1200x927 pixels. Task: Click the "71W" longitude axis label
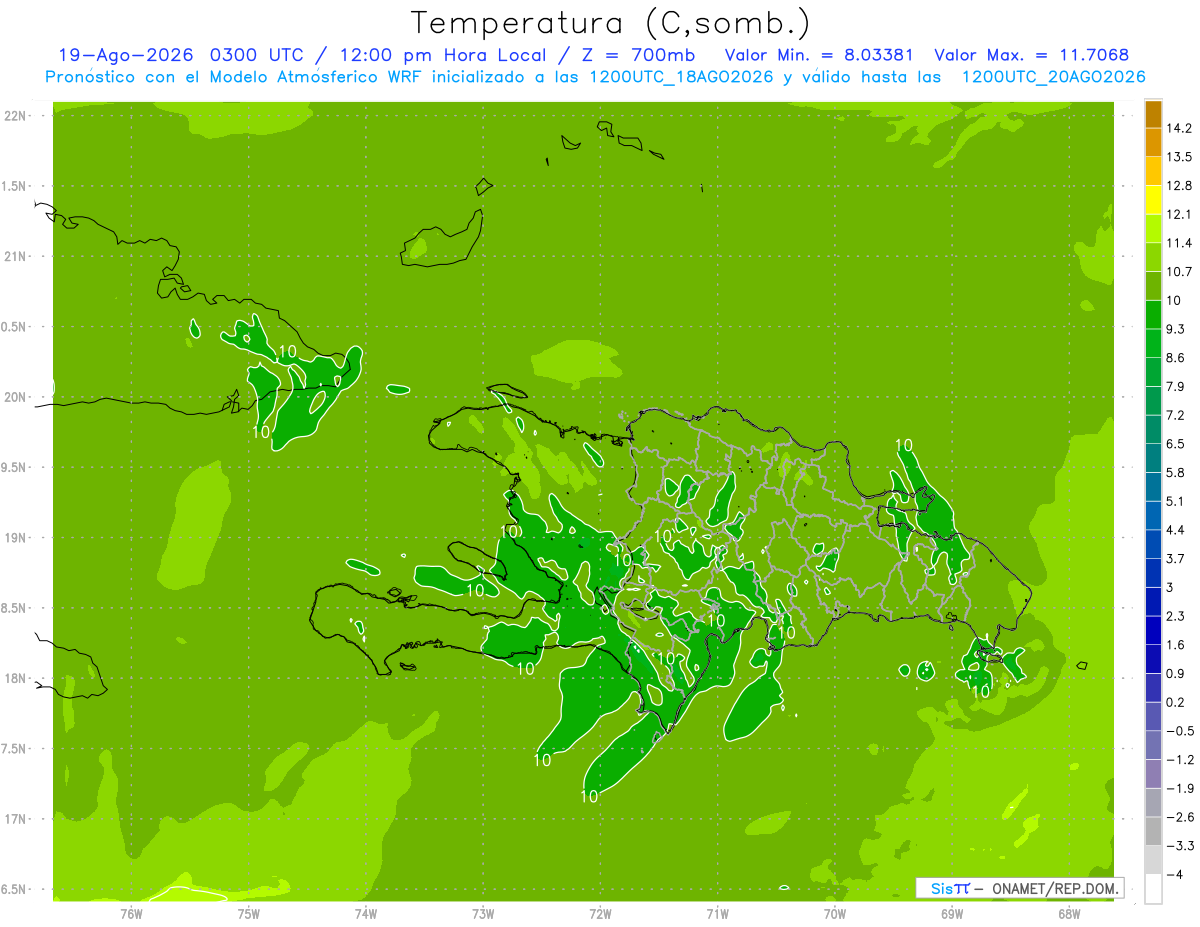pos(717,914)
